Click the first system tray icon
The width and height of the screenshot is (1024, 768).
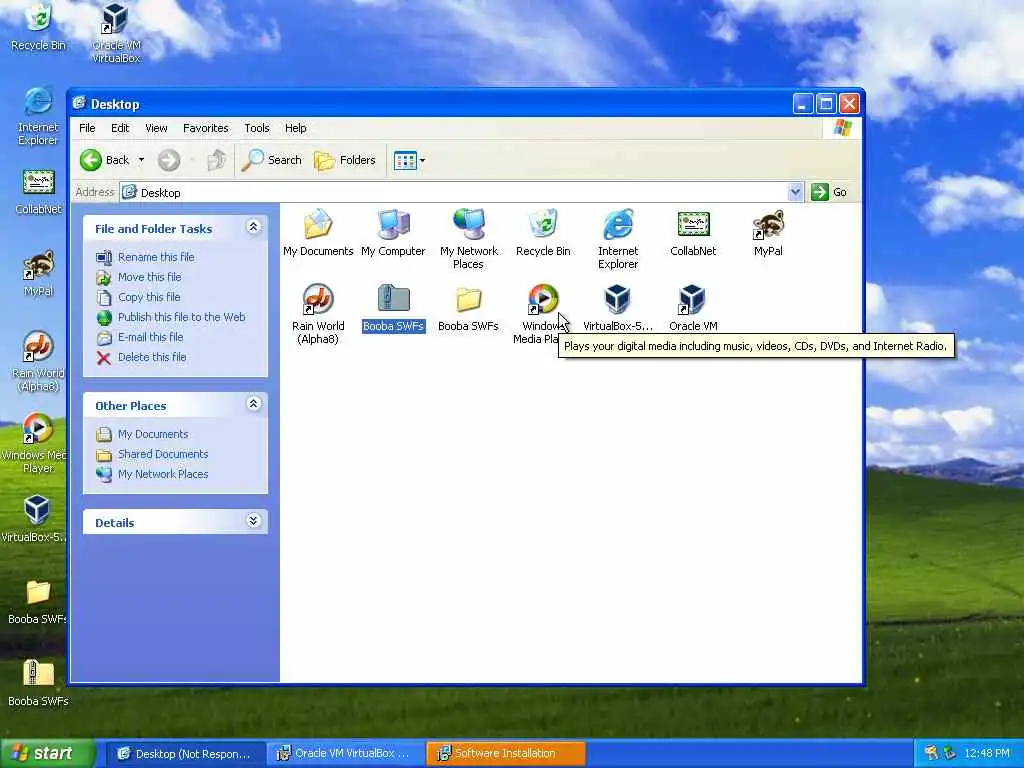931,754
